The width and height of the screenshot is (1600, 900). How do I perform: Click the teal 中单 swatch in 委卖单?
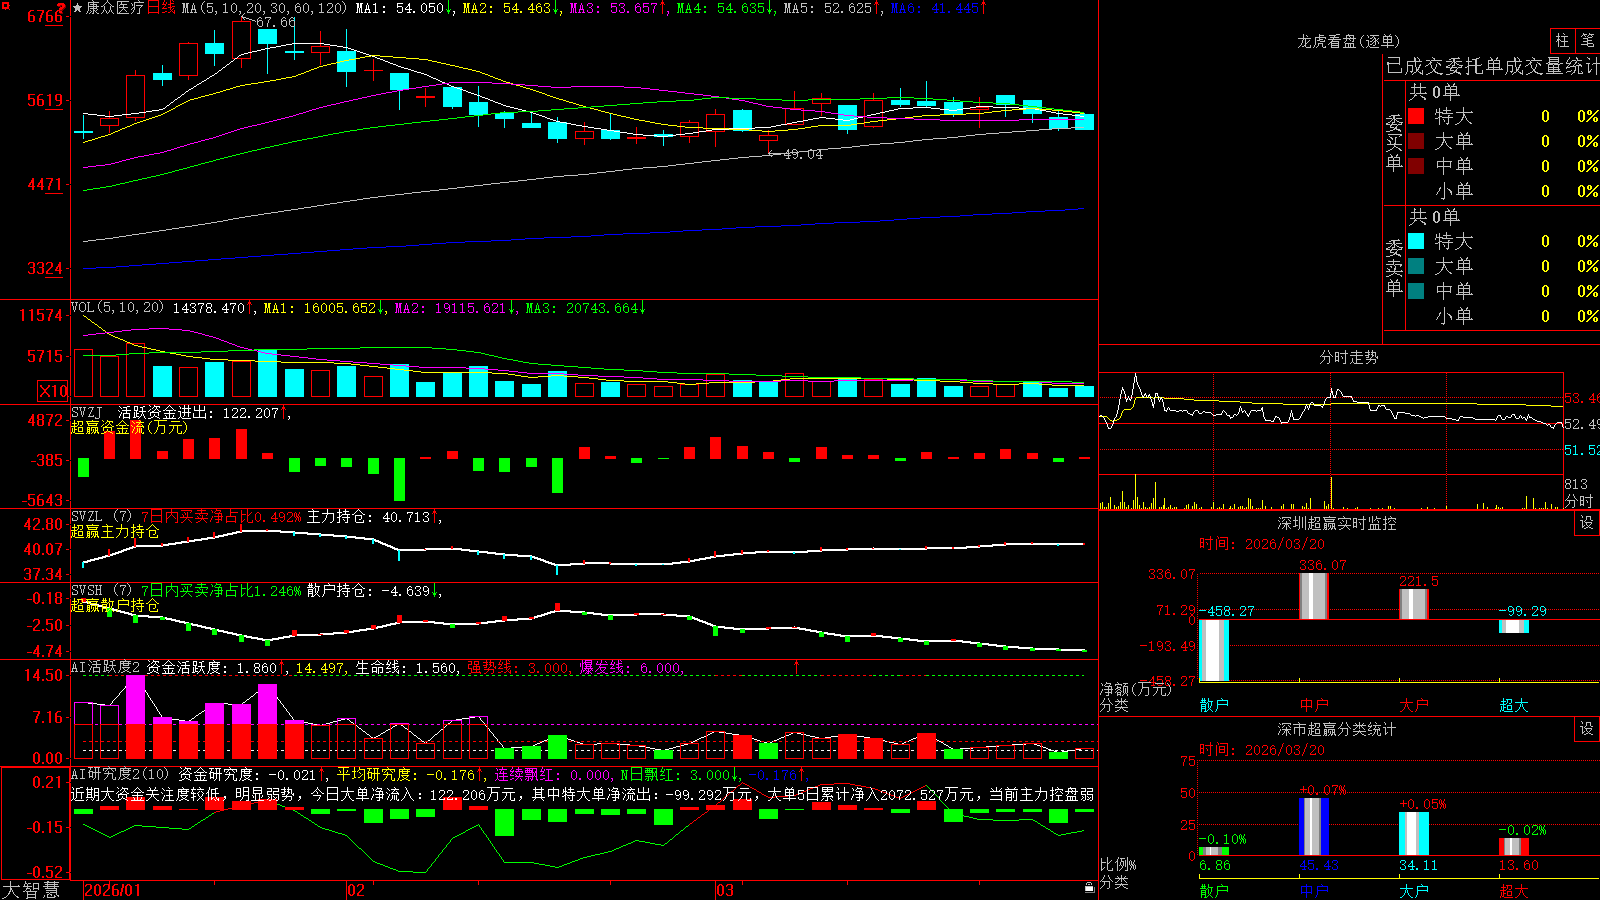point(1416,291)
